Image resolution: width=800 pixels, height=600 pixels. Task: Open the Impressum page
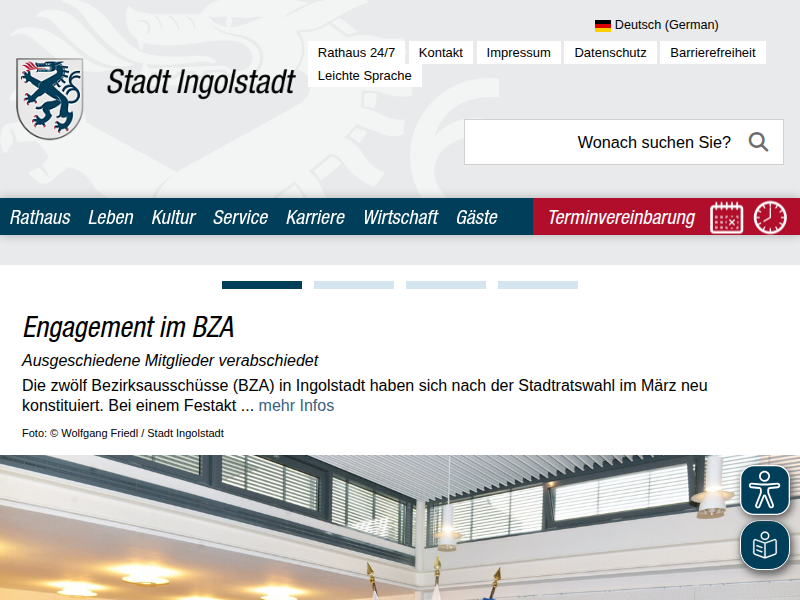518,53
